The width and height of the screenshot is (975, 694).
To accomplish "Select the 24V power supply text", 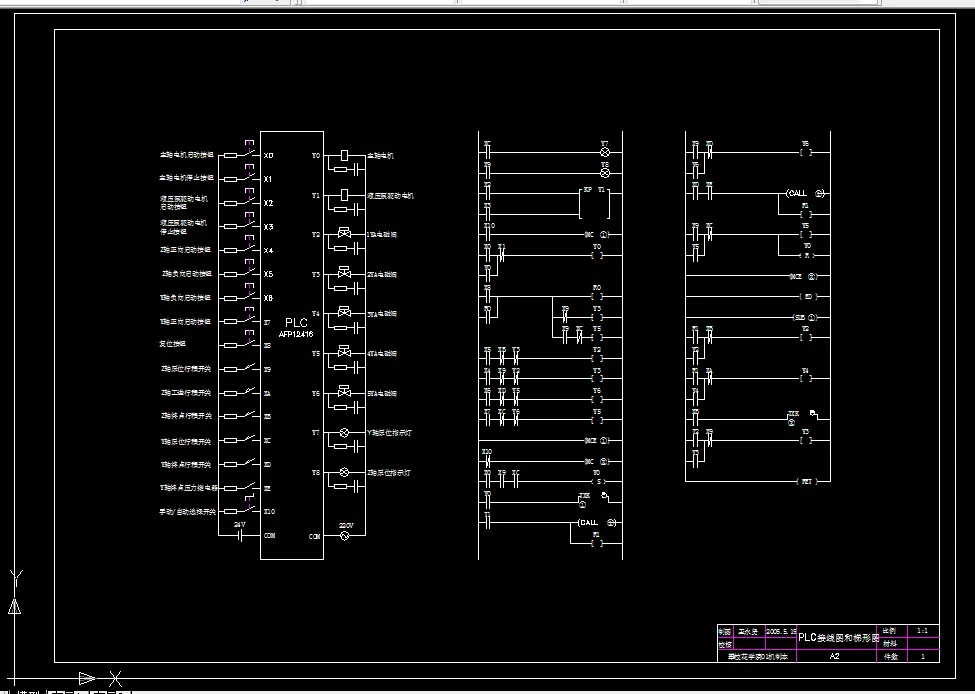I will pyautogui.click(x=240, y=525).
